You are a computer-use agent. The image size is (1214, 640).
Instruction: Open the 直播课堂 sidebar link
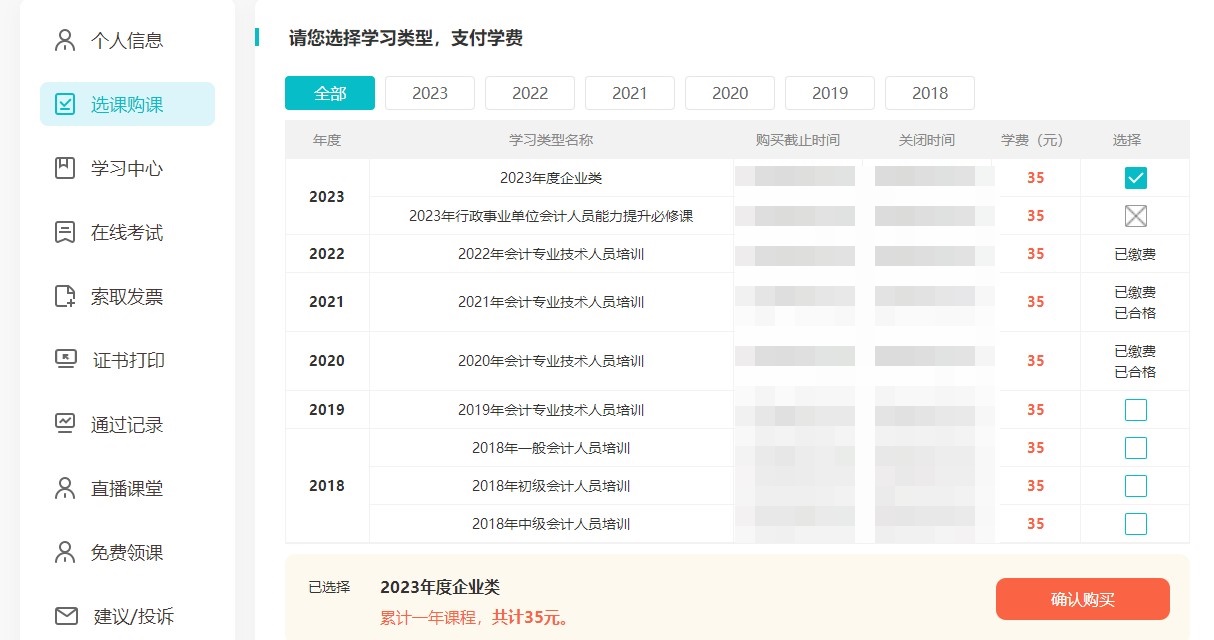[x=126, y=489]
